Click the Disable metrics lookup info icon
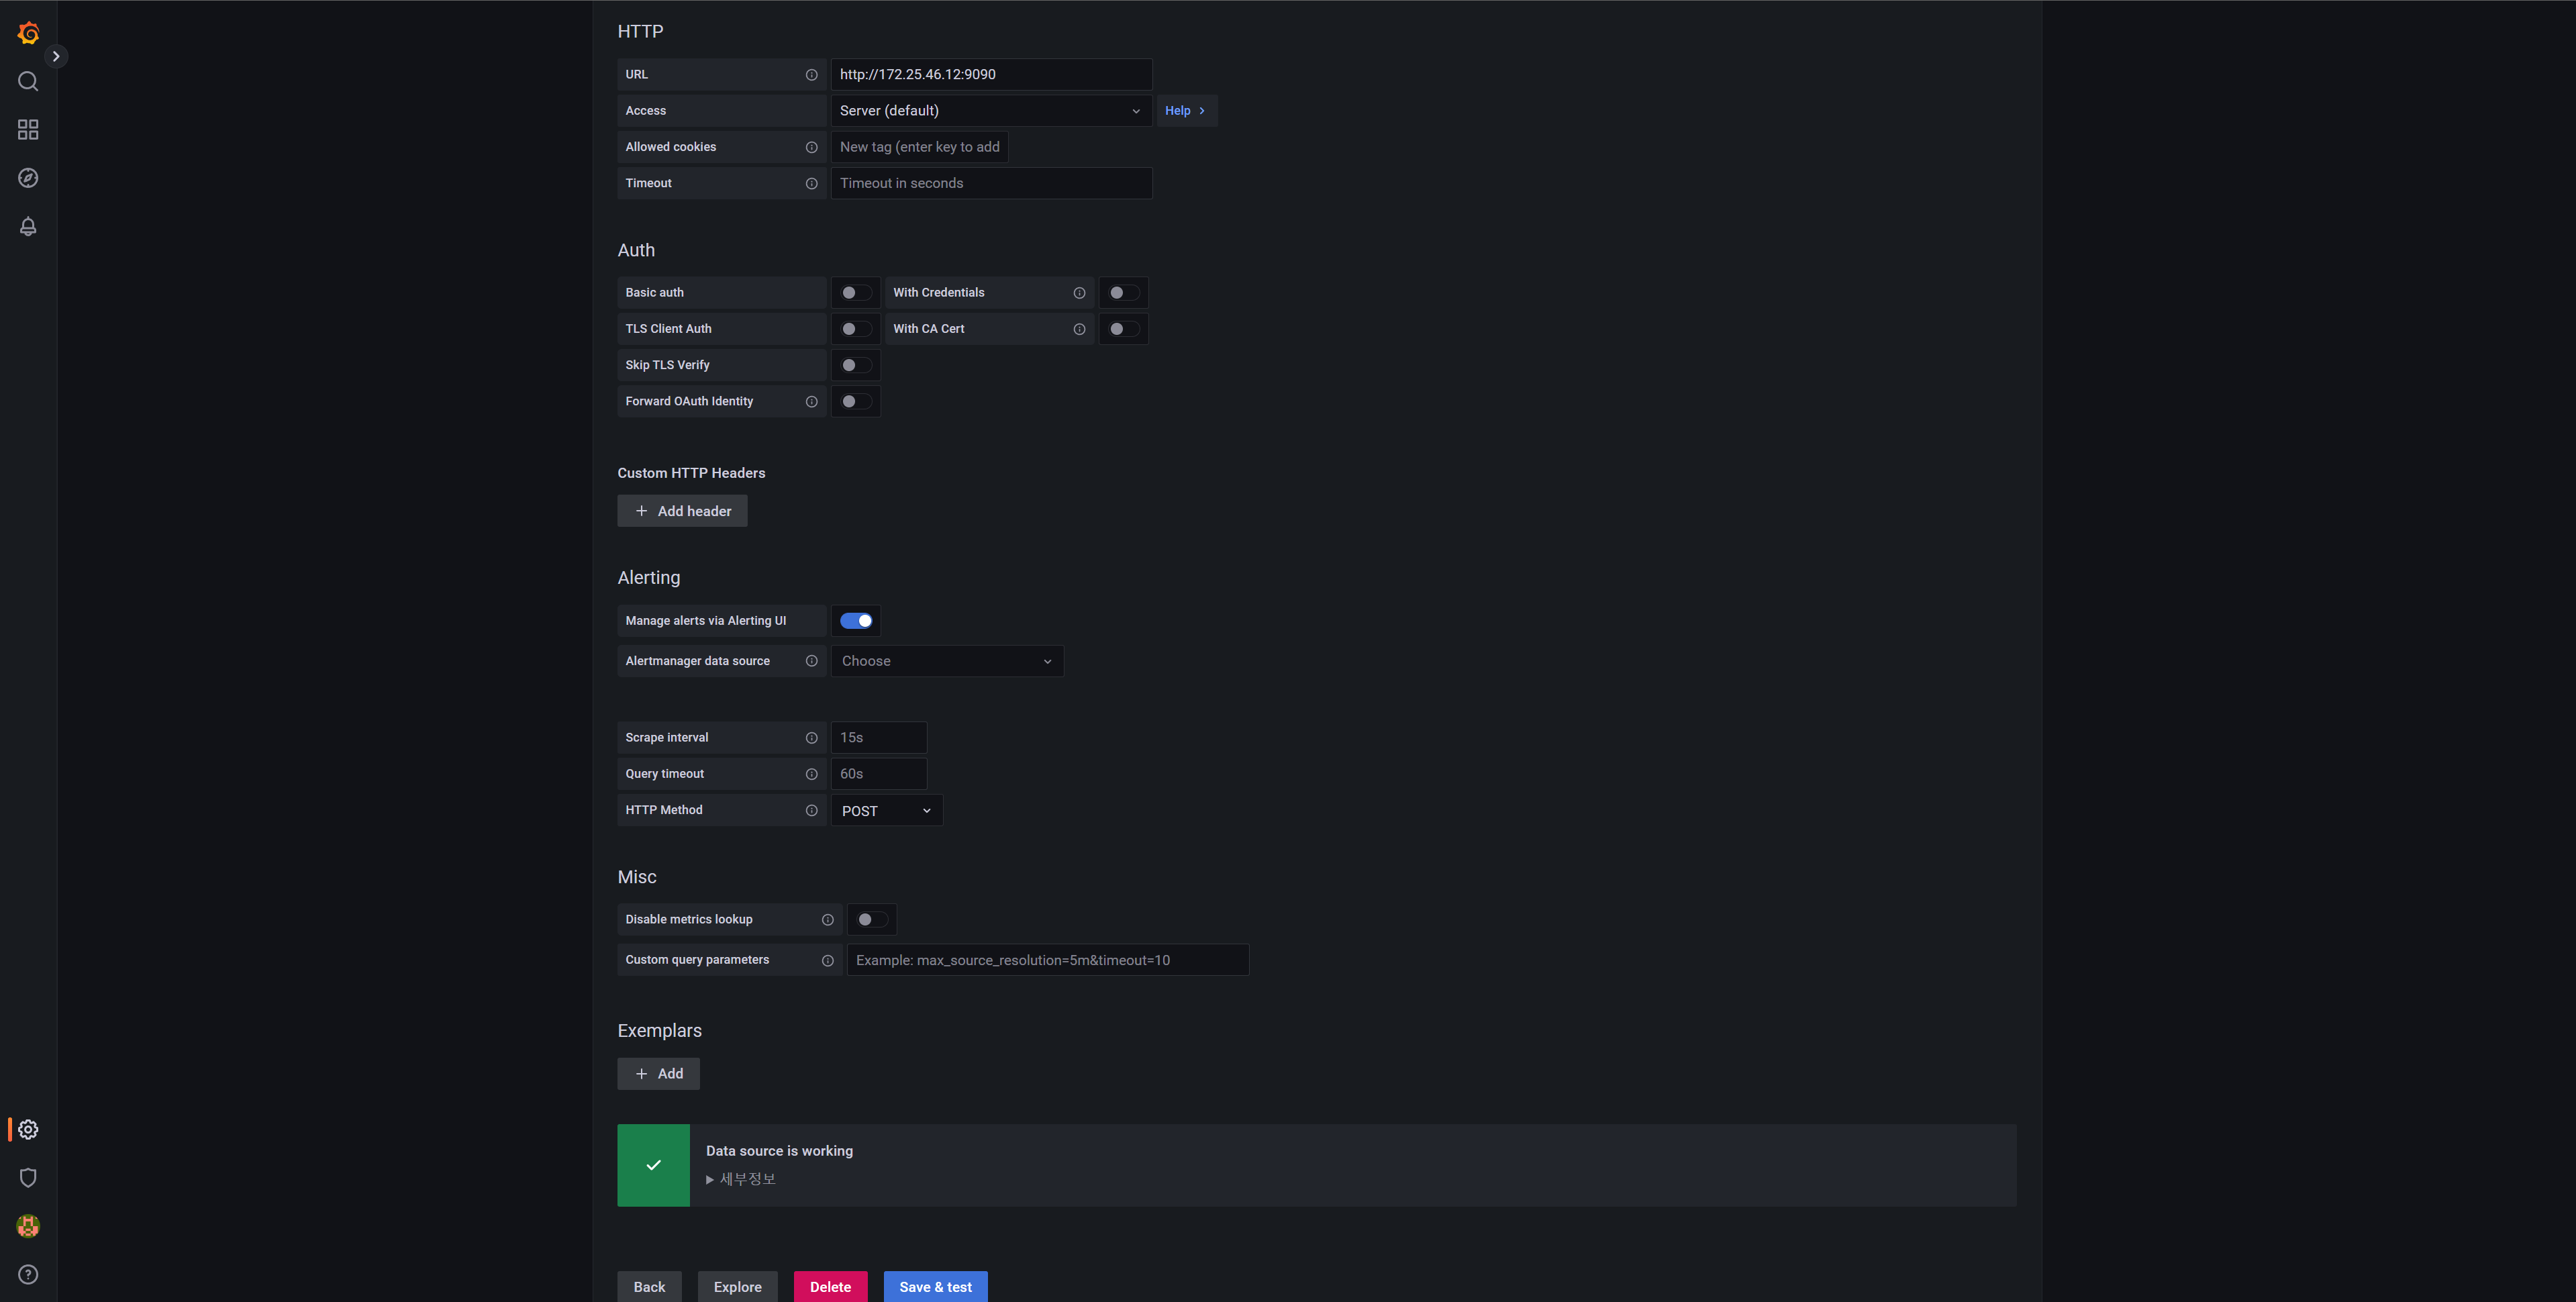This screenshot has width=2576, height=1302. (x=827, y=920)
